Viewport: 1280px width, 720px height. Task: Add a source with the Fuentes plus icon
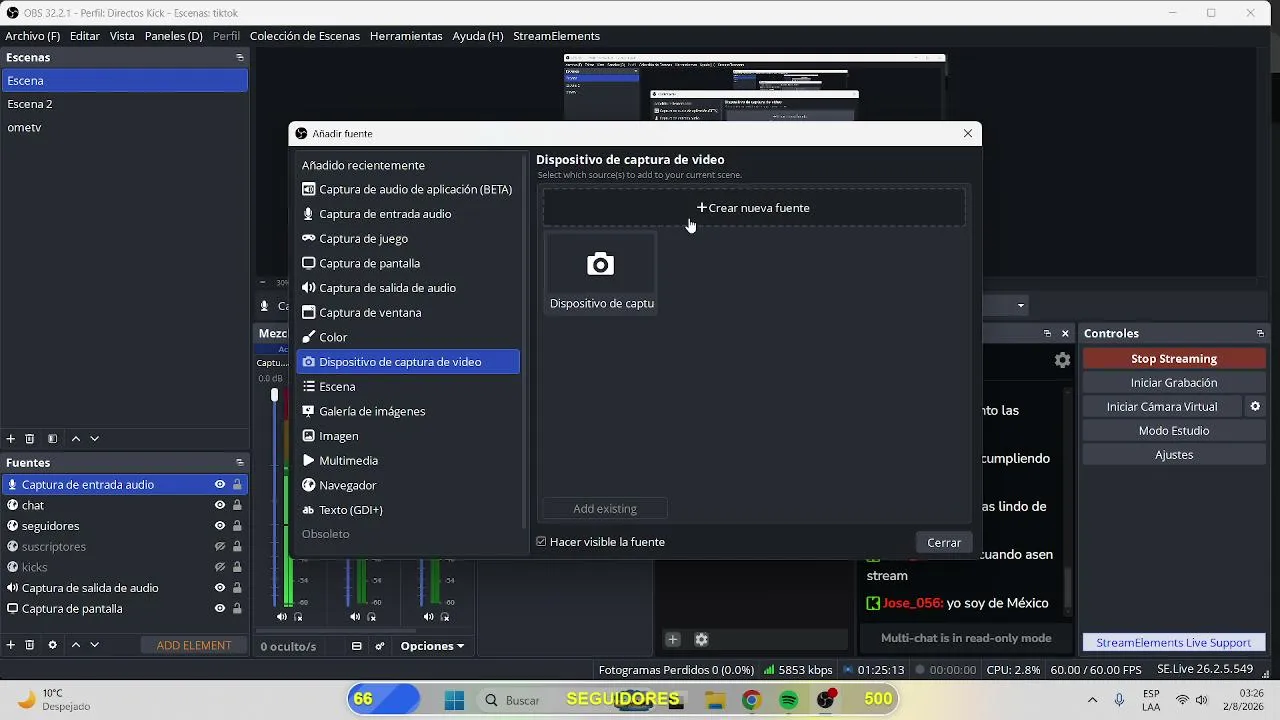tap(11, 645)
